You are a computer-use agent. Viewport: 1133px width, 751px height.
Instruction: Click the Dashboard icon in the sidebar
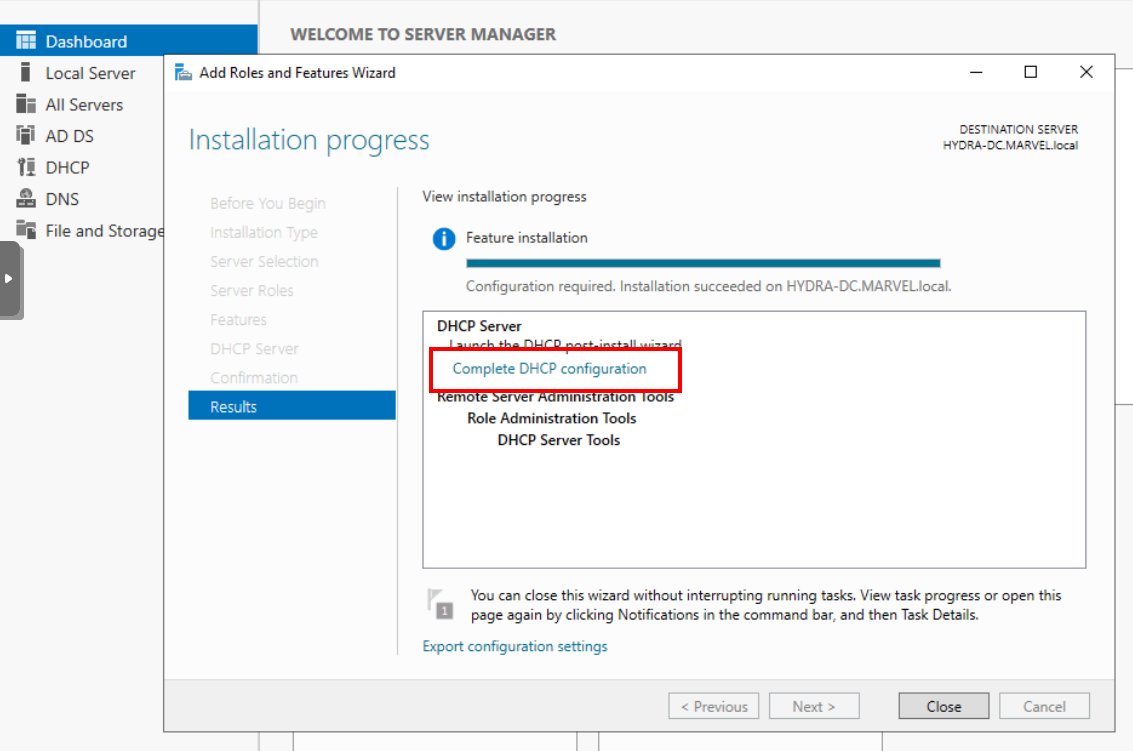click(26, 41)
